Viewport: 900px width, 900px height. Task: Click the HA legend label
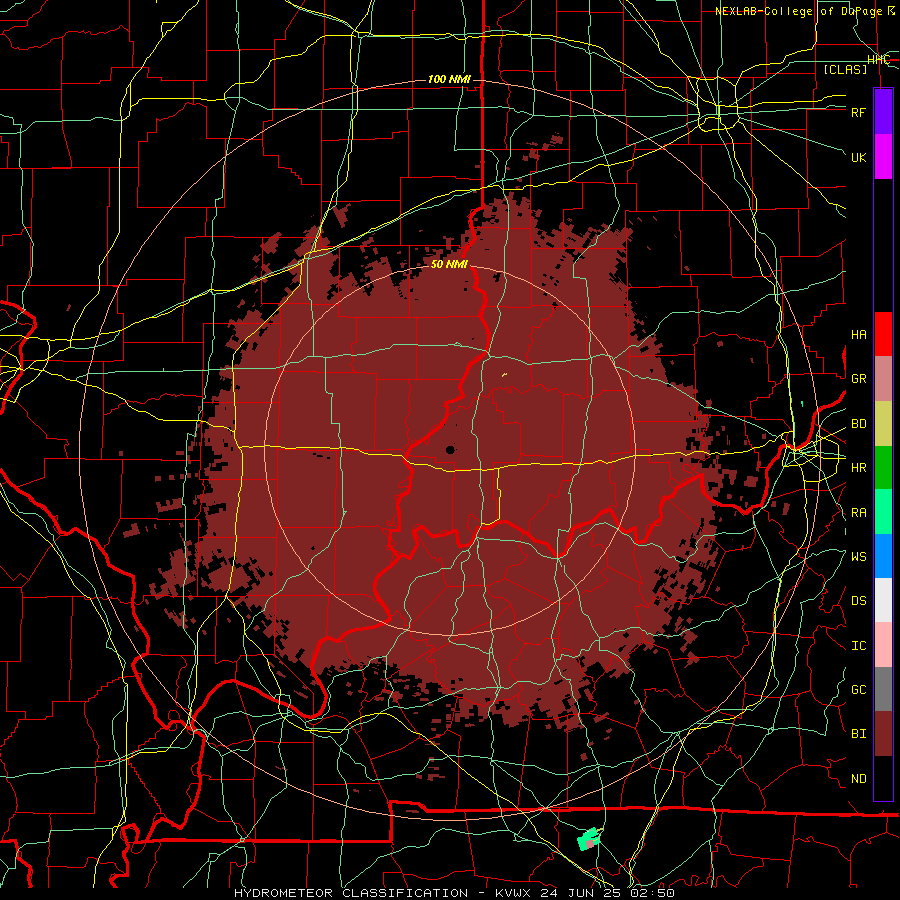point(858,335)
